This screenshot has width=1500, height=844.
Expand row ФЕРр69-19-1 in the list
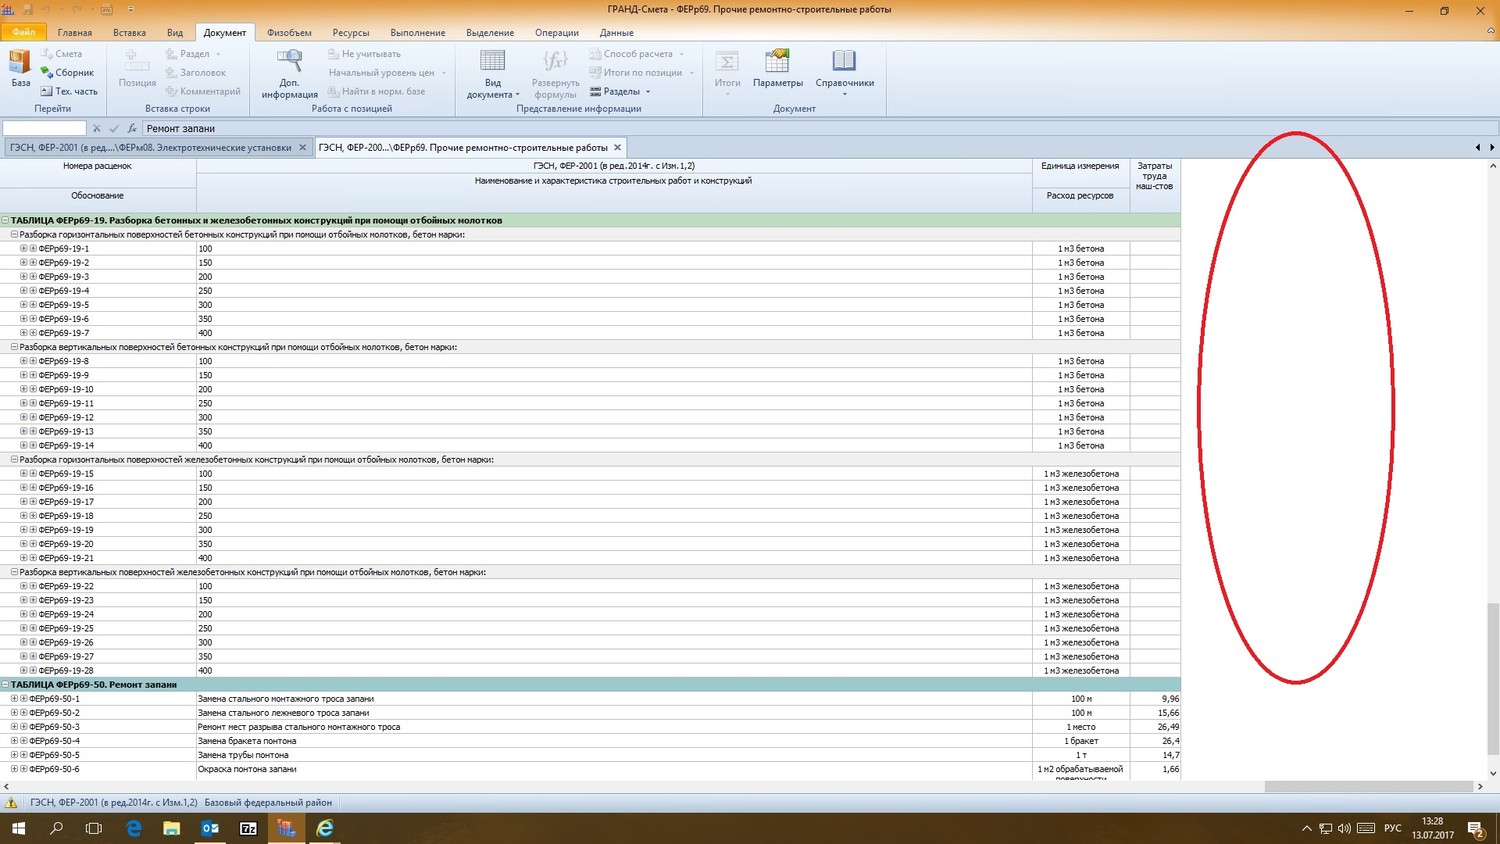[x=24, y=249]
